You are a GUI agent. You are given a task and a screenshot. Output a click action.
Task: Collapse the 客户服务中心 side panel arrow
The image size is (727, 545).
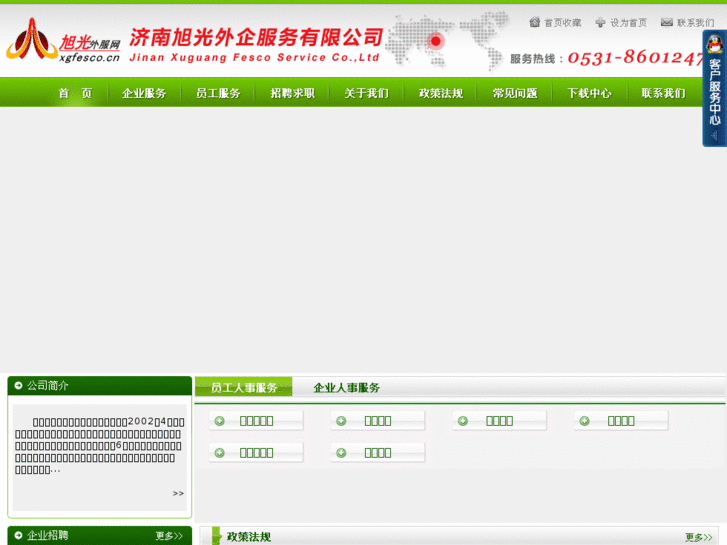[x=714, y=135]
